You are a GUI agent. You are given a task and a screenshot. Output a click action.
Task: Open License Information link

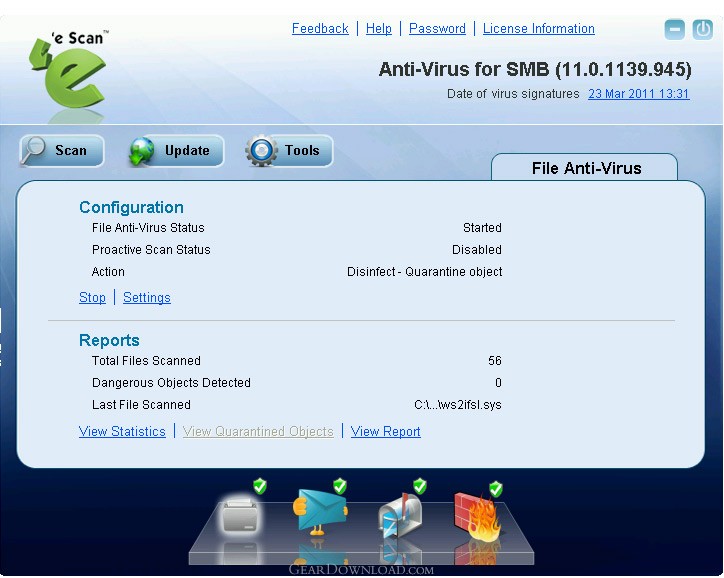(x=539, y=29)
